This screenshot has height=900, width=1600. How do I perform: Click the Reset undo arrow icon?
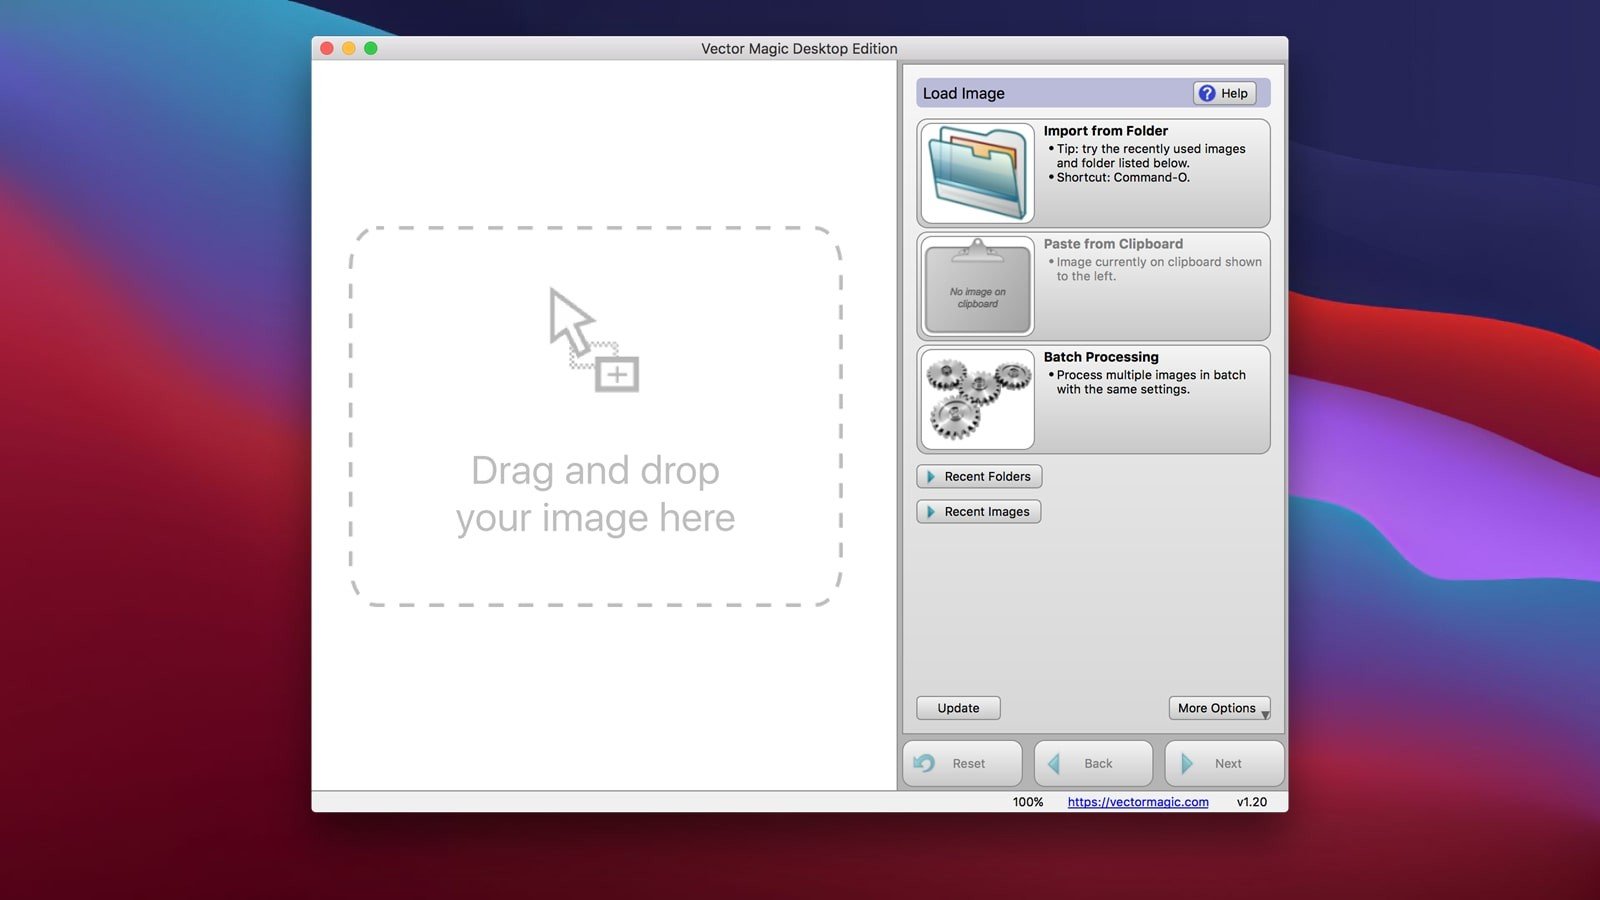tap(925, 763)
